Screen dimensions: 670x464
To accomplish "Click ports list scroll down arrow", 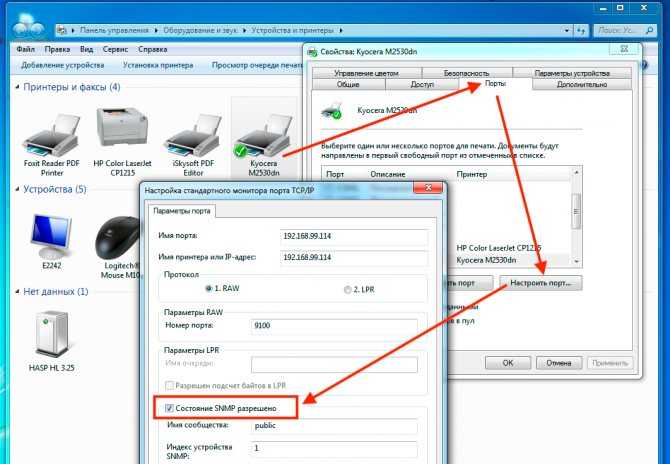I will [576, 261].
